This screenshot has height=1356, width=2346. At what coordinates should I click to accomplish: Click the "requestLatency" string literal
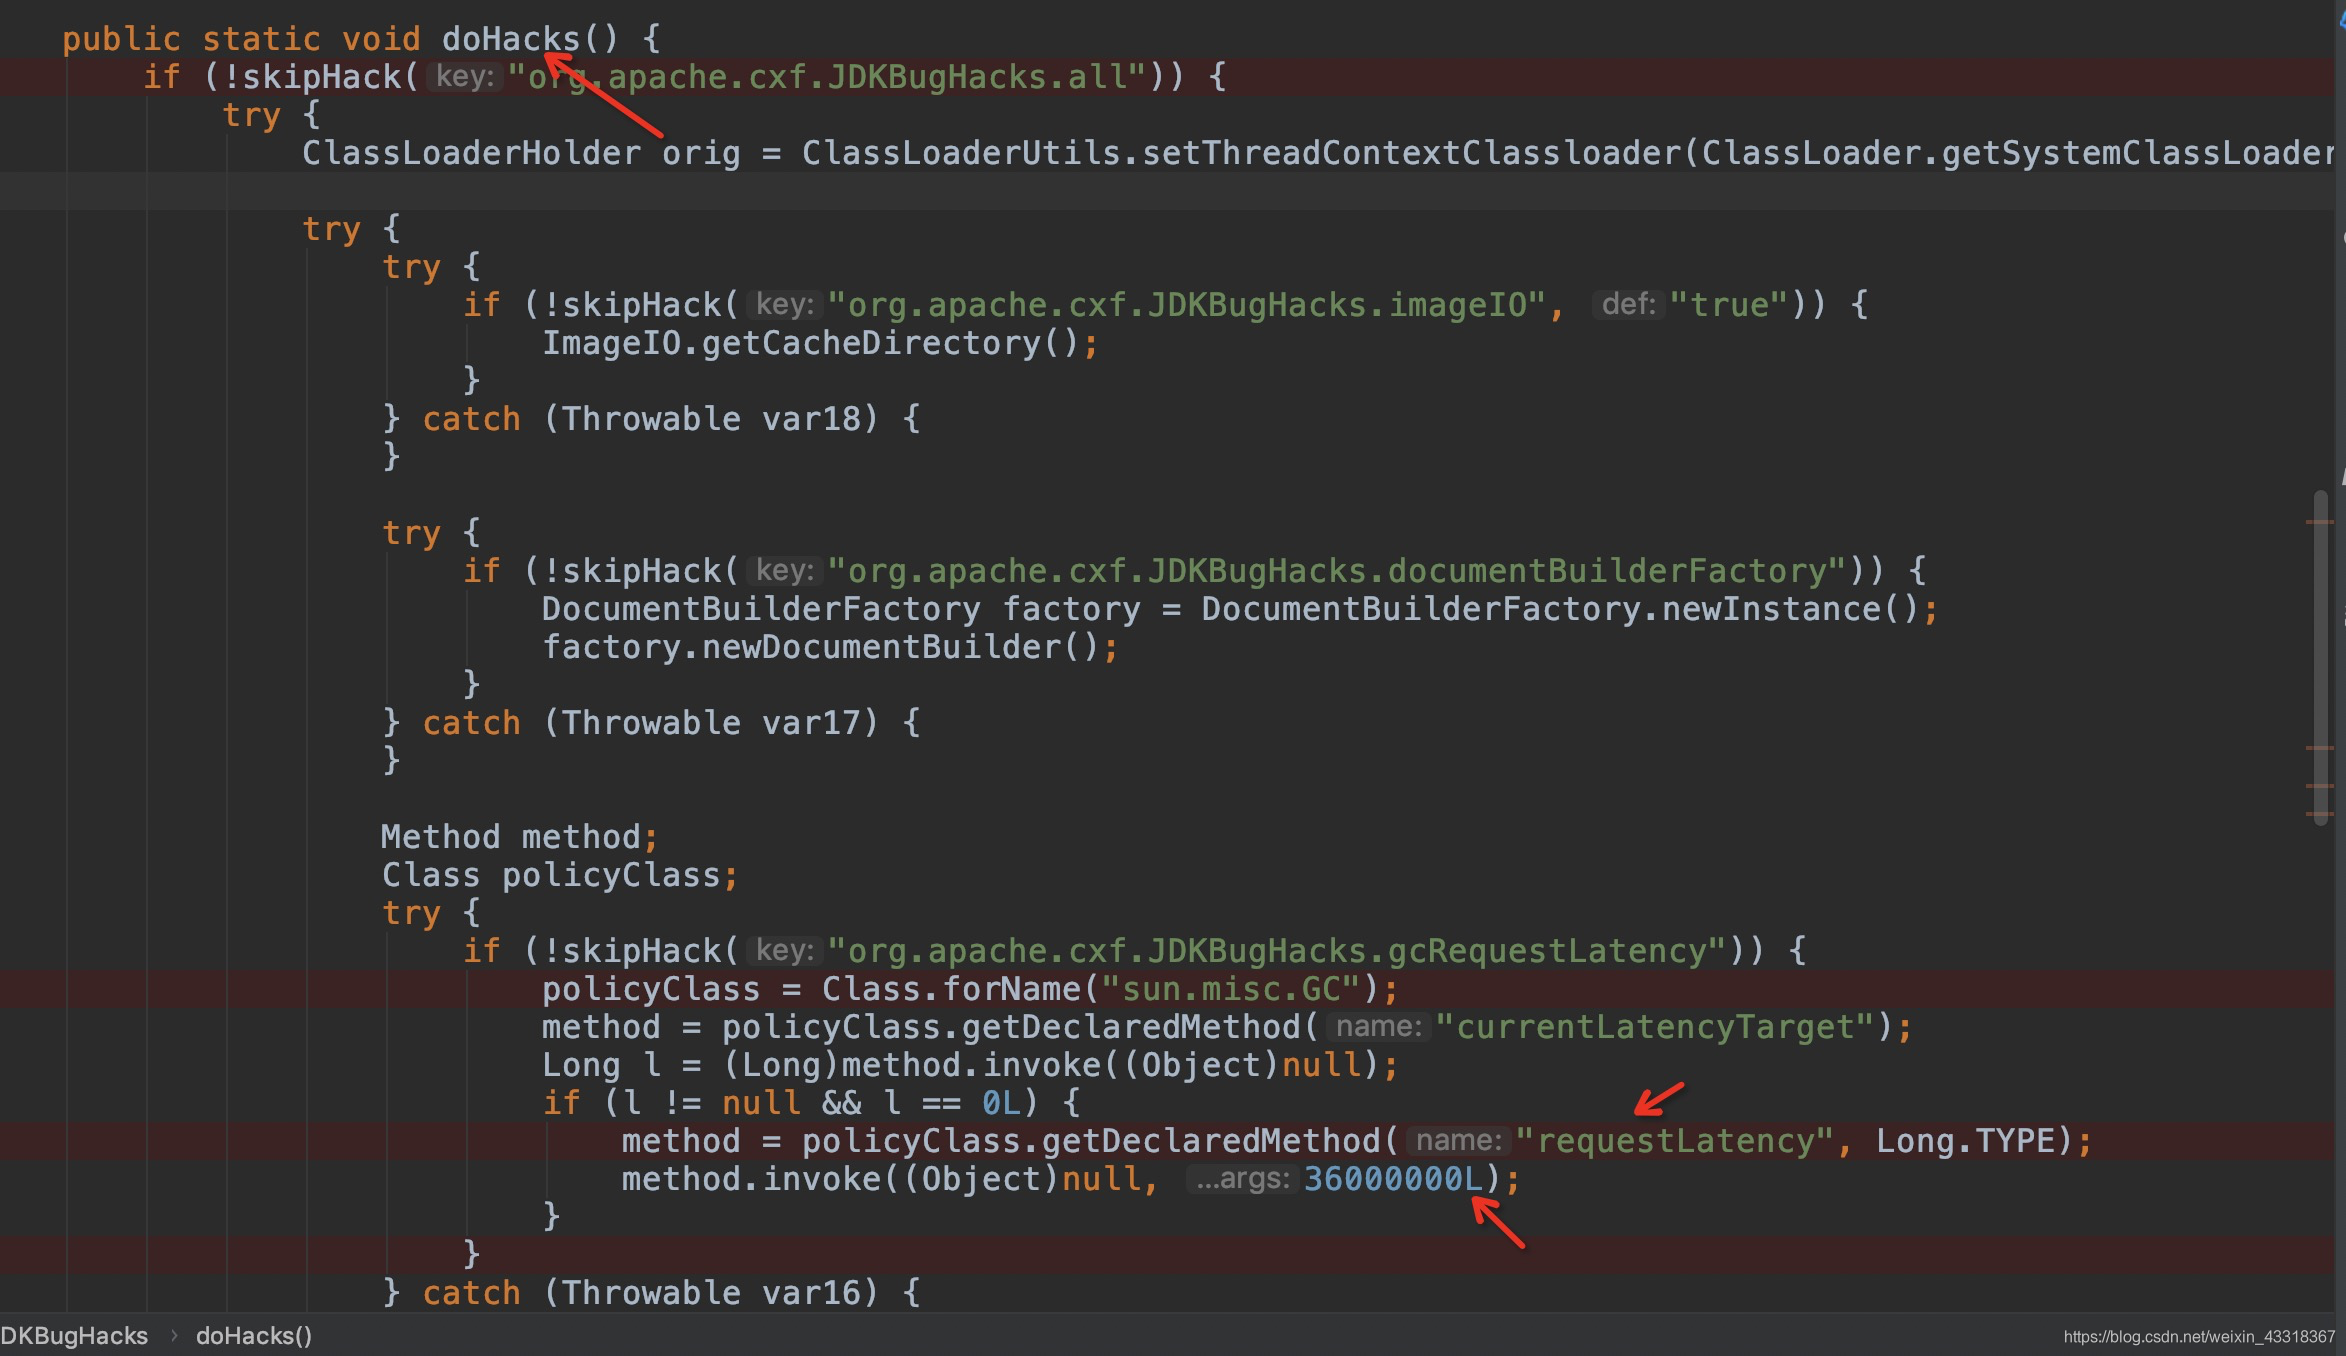point(1675,1141)
